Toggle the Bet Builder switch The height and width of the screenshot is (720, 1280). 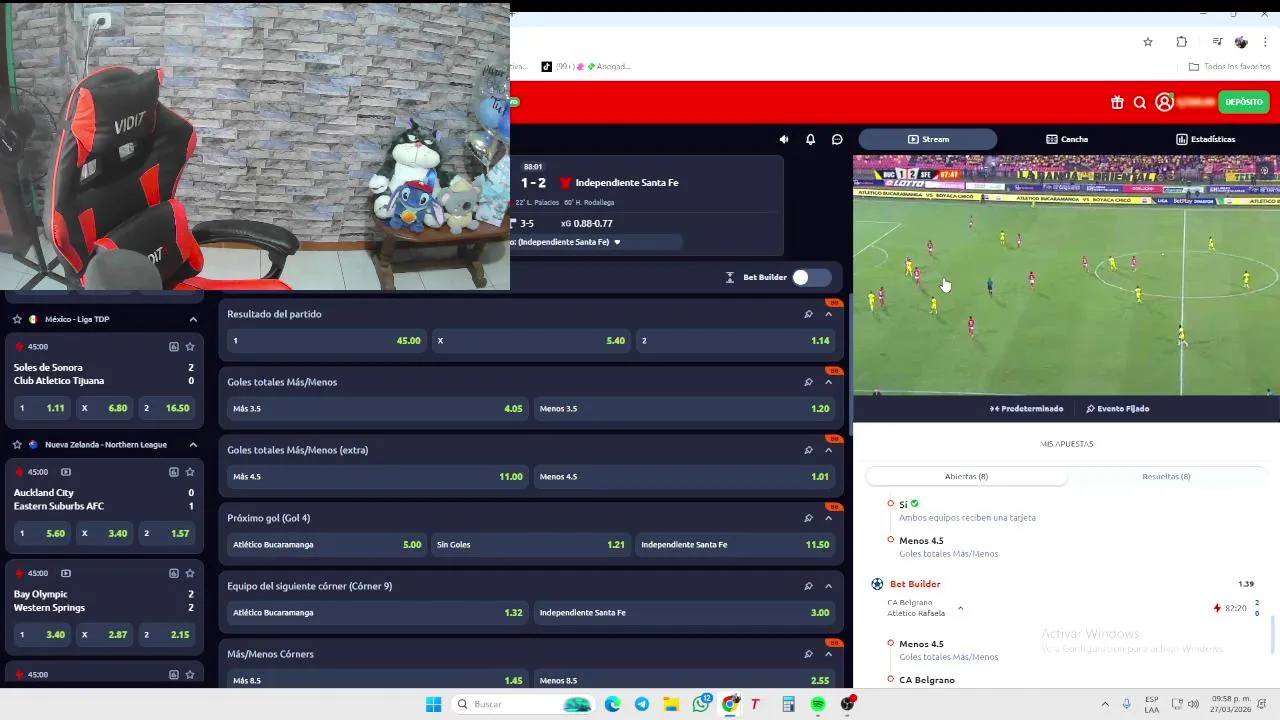click(811, 277)
